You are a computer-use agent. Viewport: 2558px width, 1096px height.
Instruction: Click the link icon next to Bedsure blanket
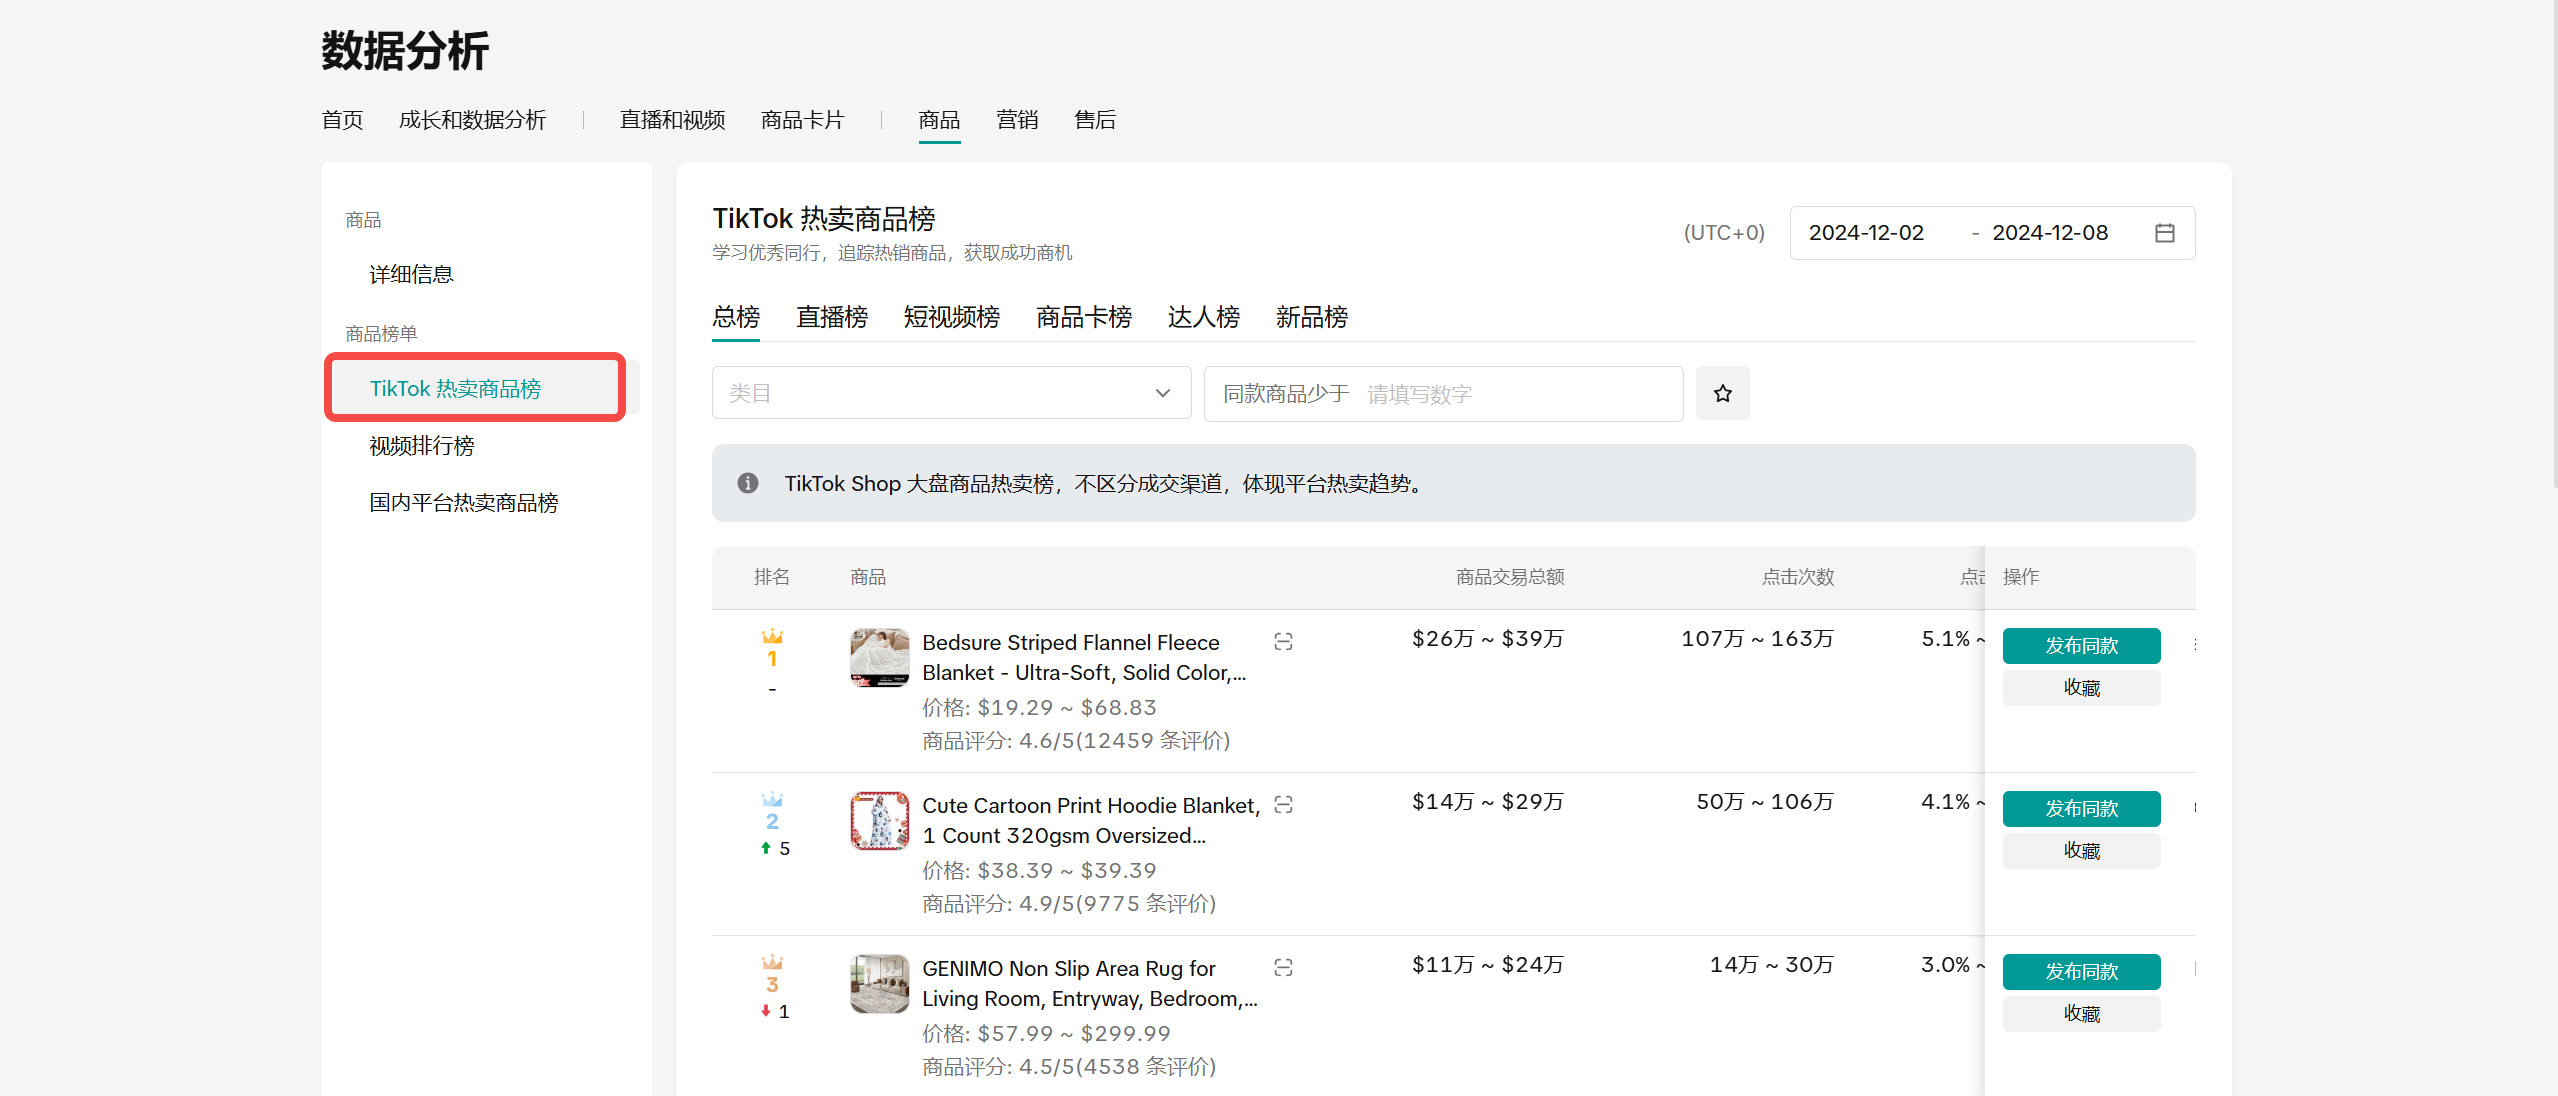pos(1283,642)
